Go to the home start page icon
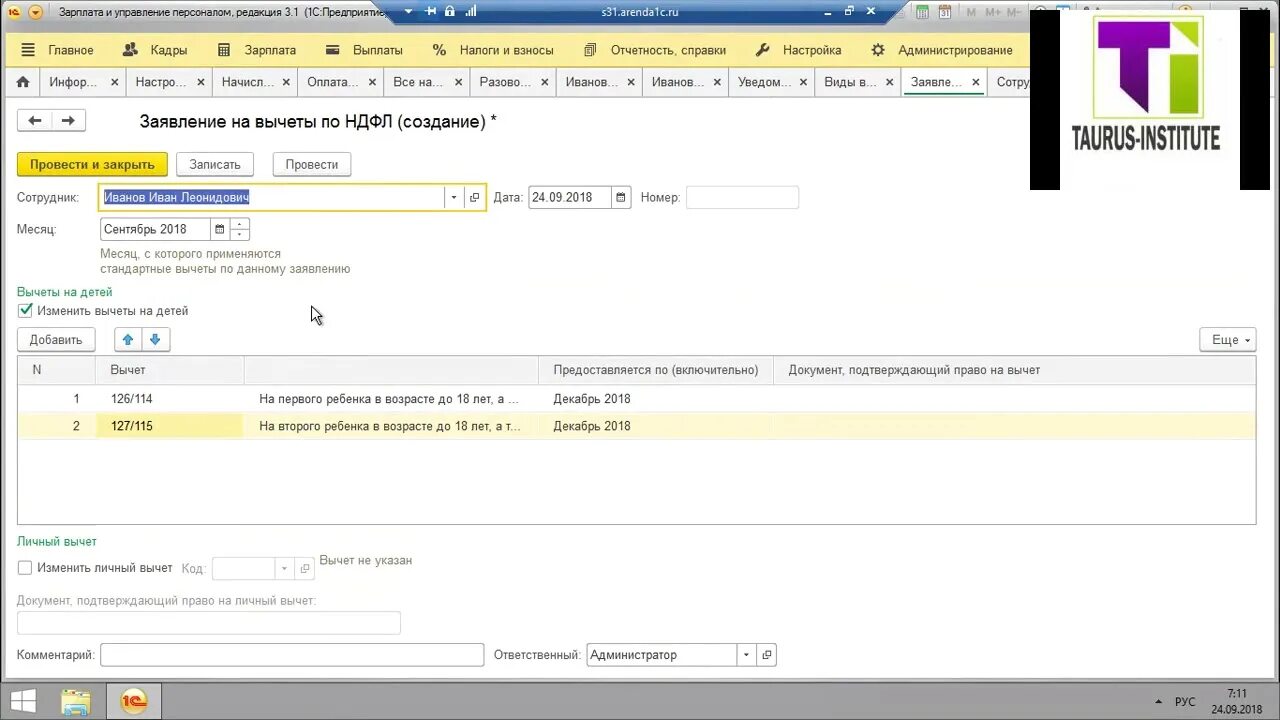This screenshot has width=1280, height=720. (23, 82)
